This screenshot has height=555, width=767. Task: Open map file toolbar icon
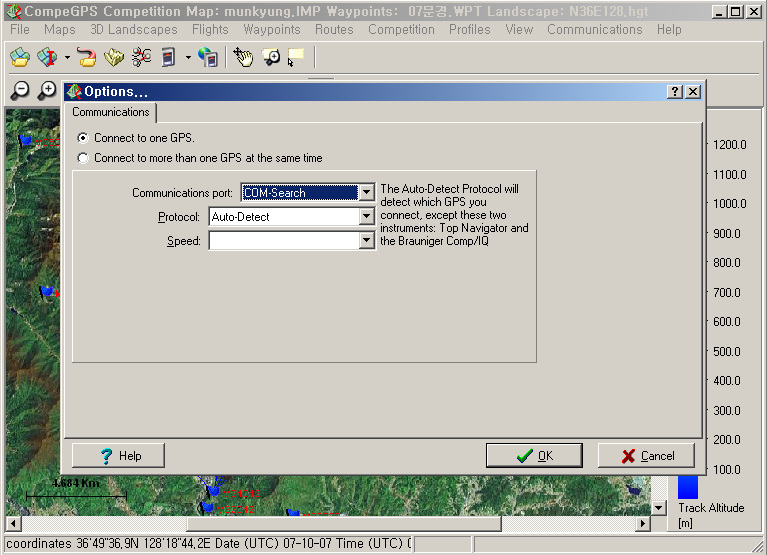point(20,57)
